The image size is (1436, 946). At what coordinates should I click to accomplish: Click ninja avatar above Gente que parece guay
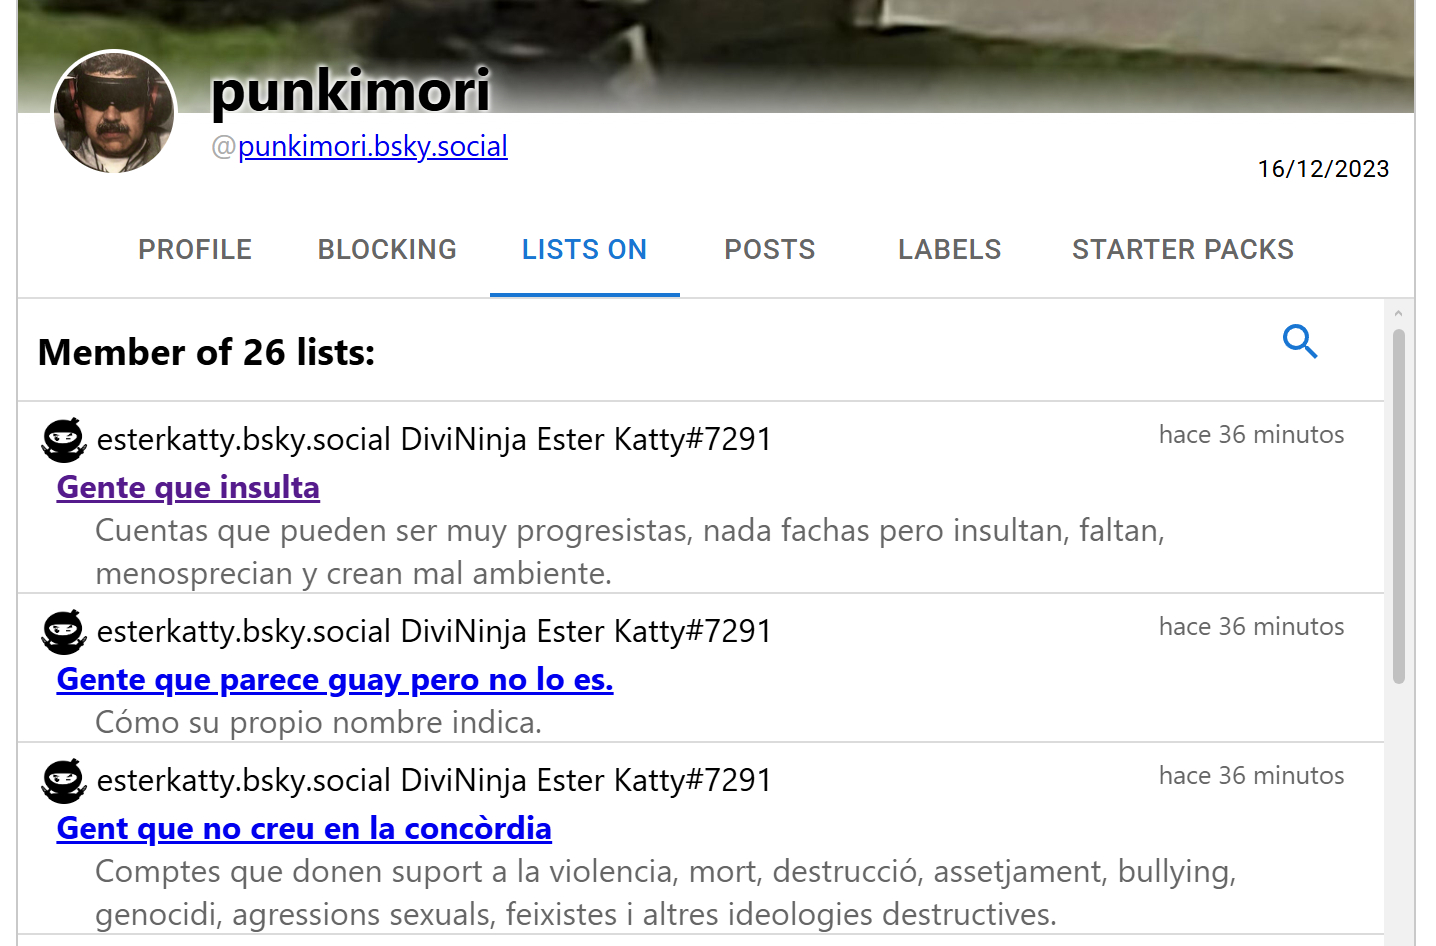[64, 632]
